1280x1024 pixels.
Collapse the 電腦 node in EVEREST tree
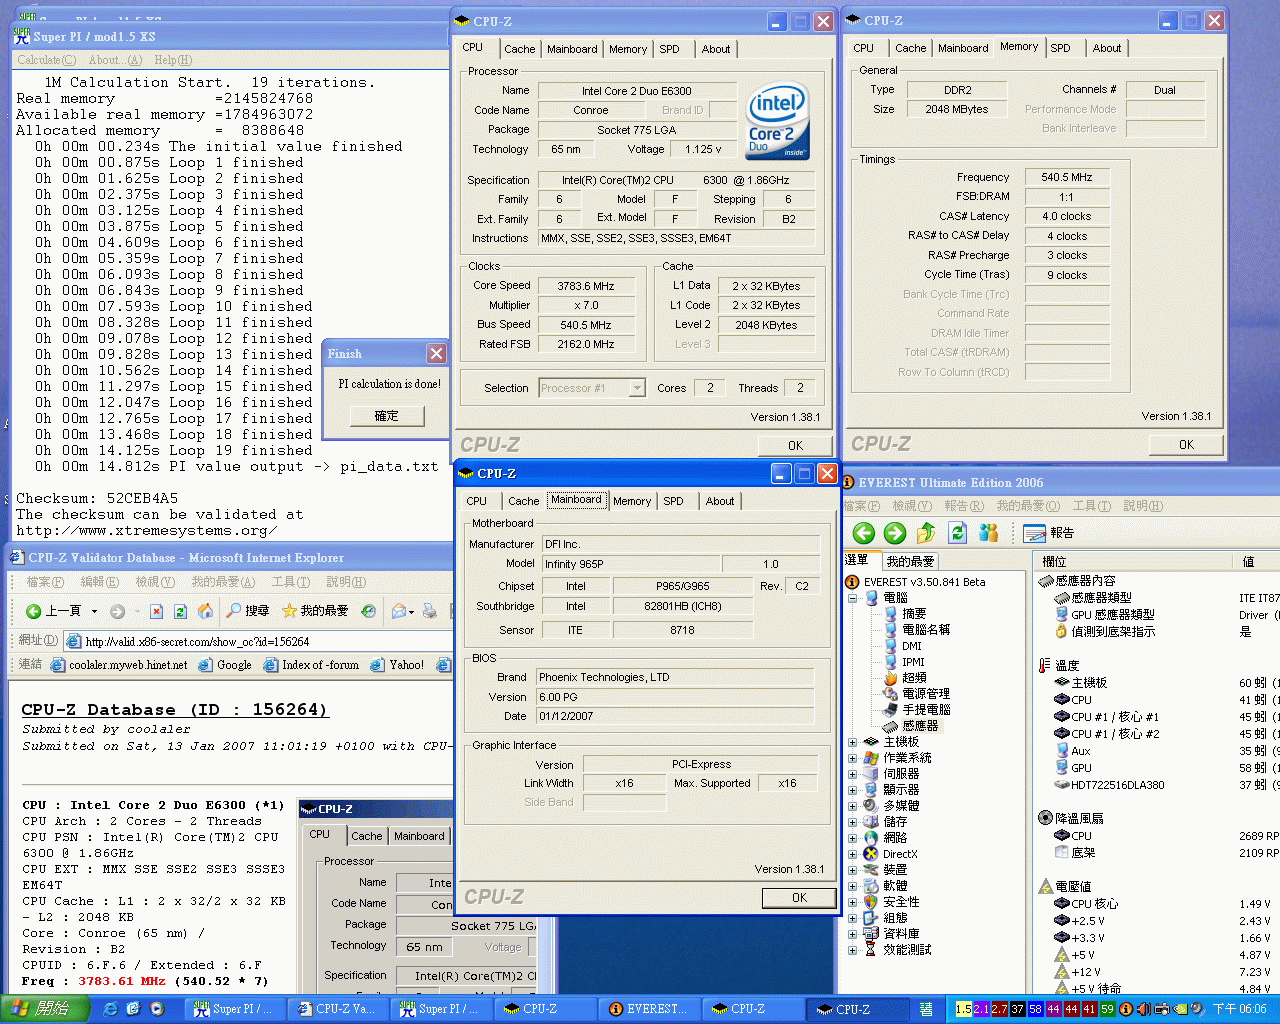click(853, 598)
